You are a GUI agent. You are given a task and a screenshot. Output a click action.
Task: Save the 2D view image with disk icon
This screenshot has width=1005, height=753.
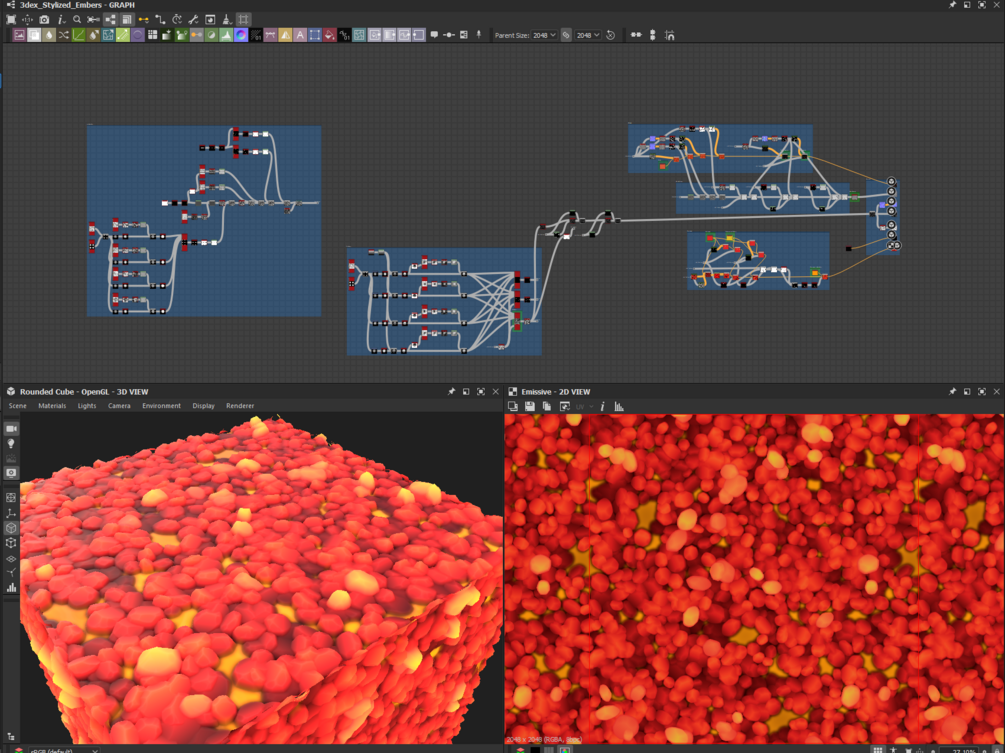click(x=529, y=406)
